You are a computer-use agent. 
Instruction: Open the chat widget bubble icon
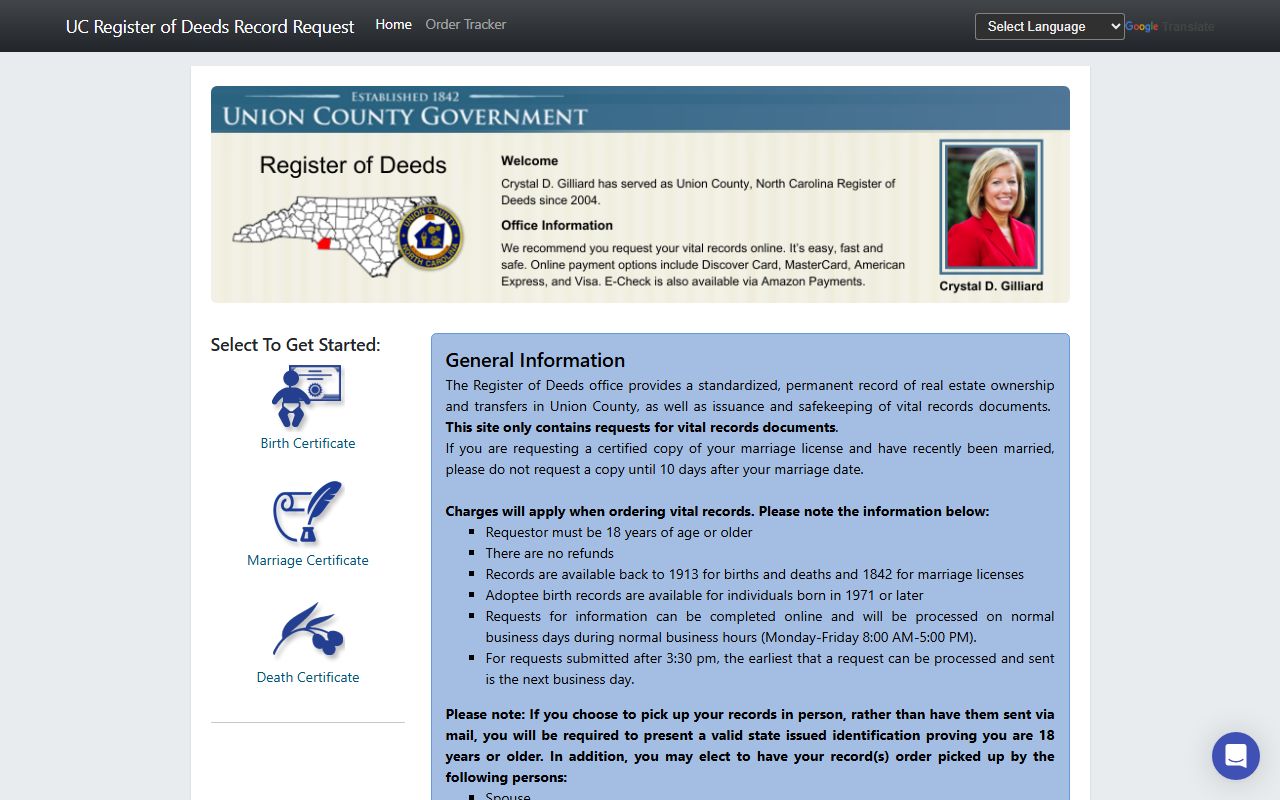[x=1235, y=755]
